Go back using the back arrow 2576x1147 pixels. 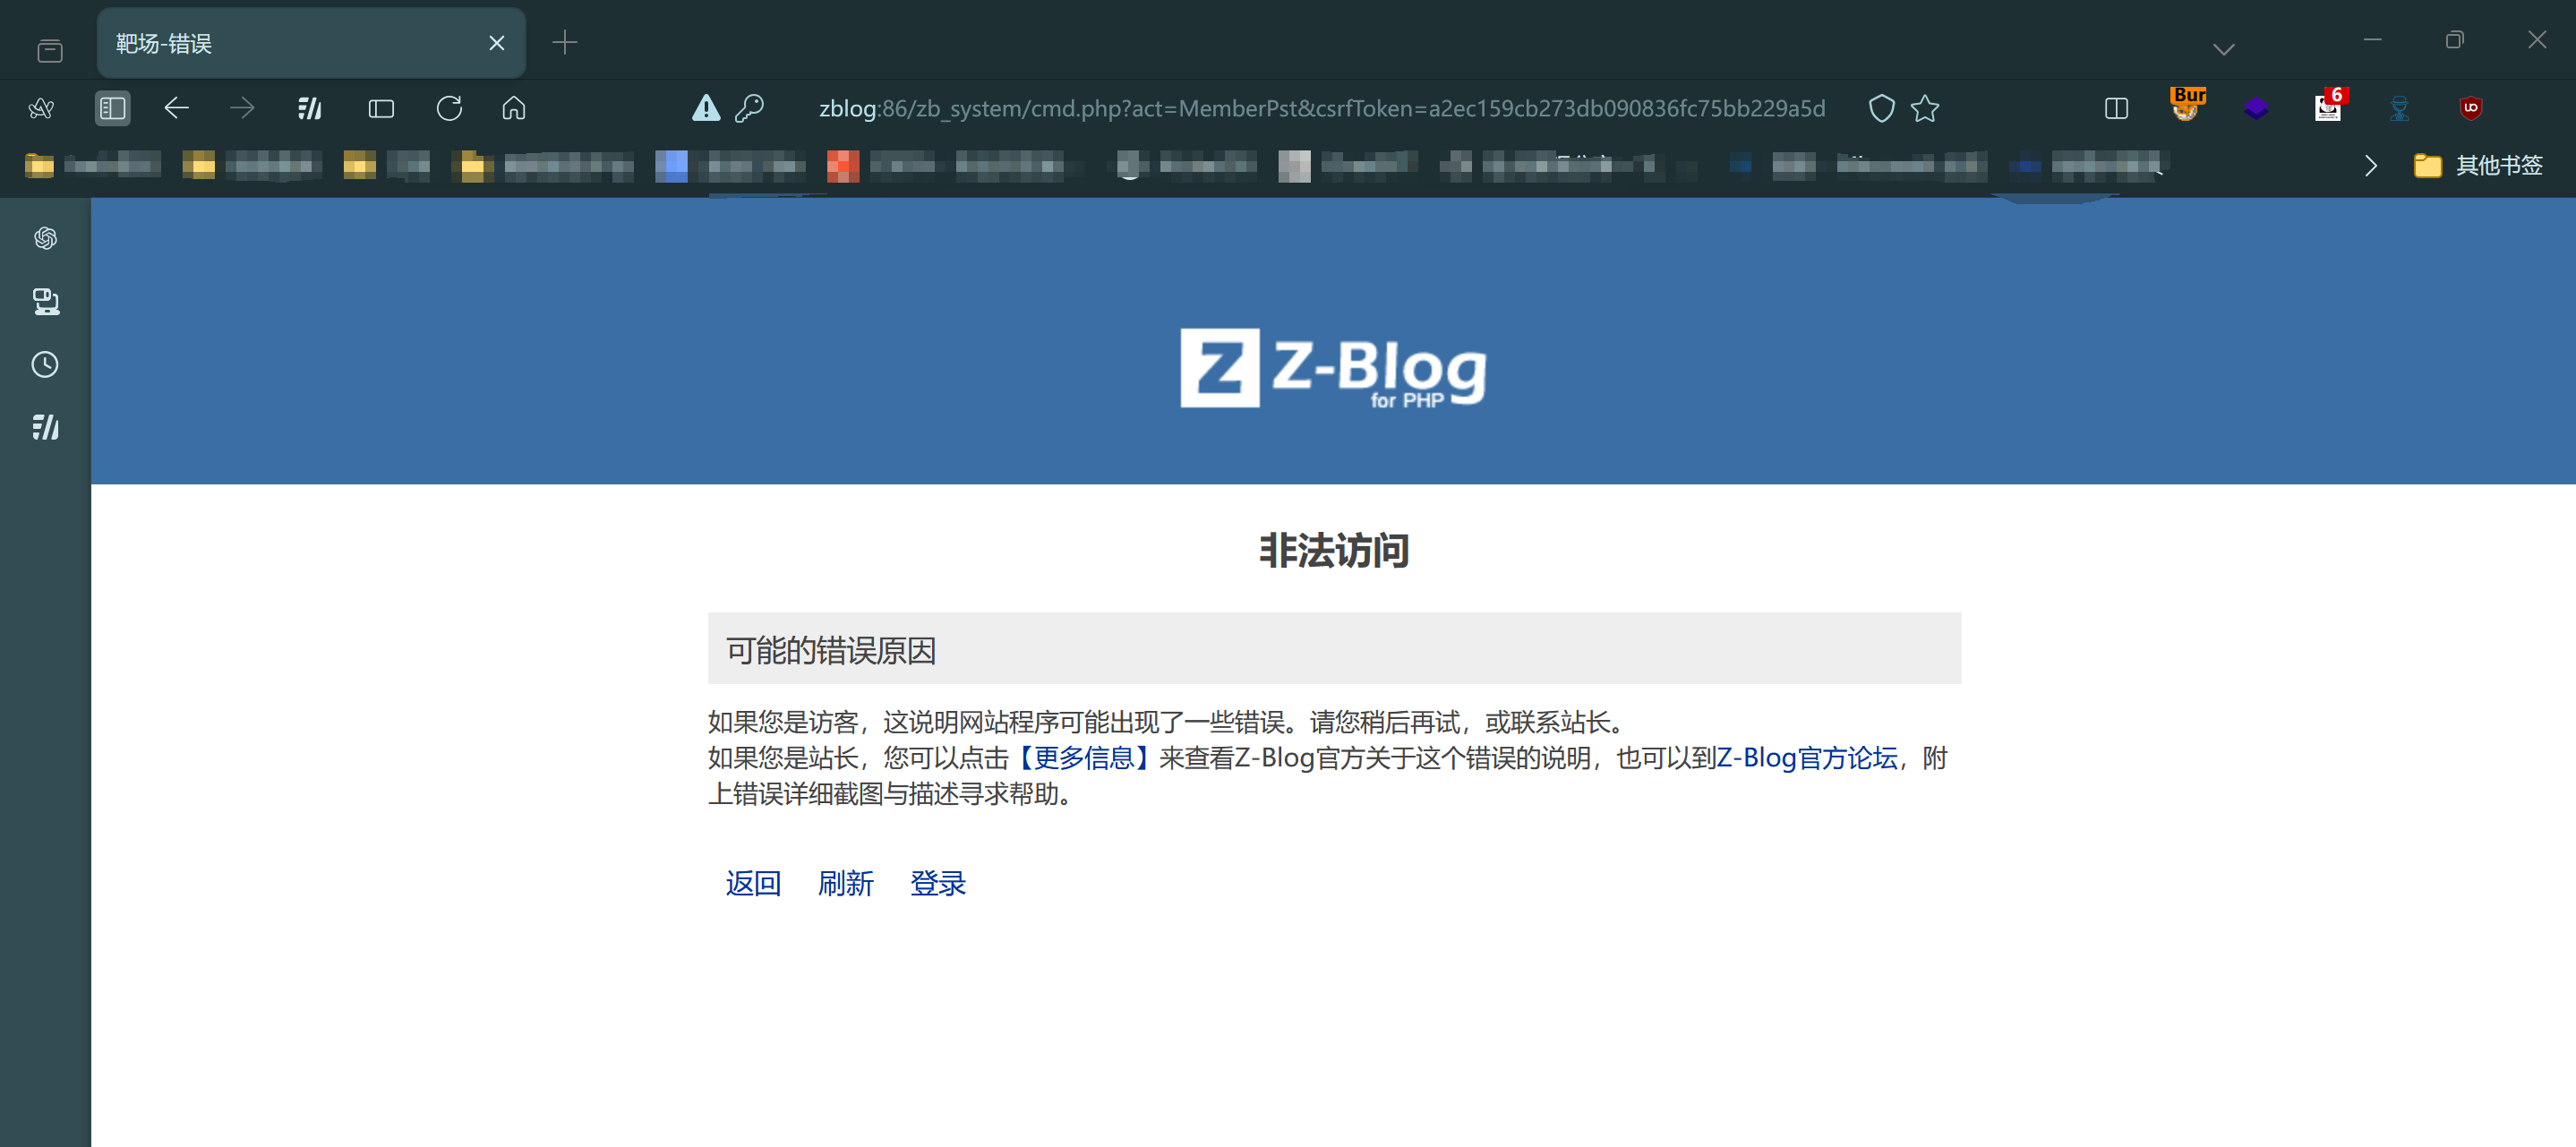point(176,108)
